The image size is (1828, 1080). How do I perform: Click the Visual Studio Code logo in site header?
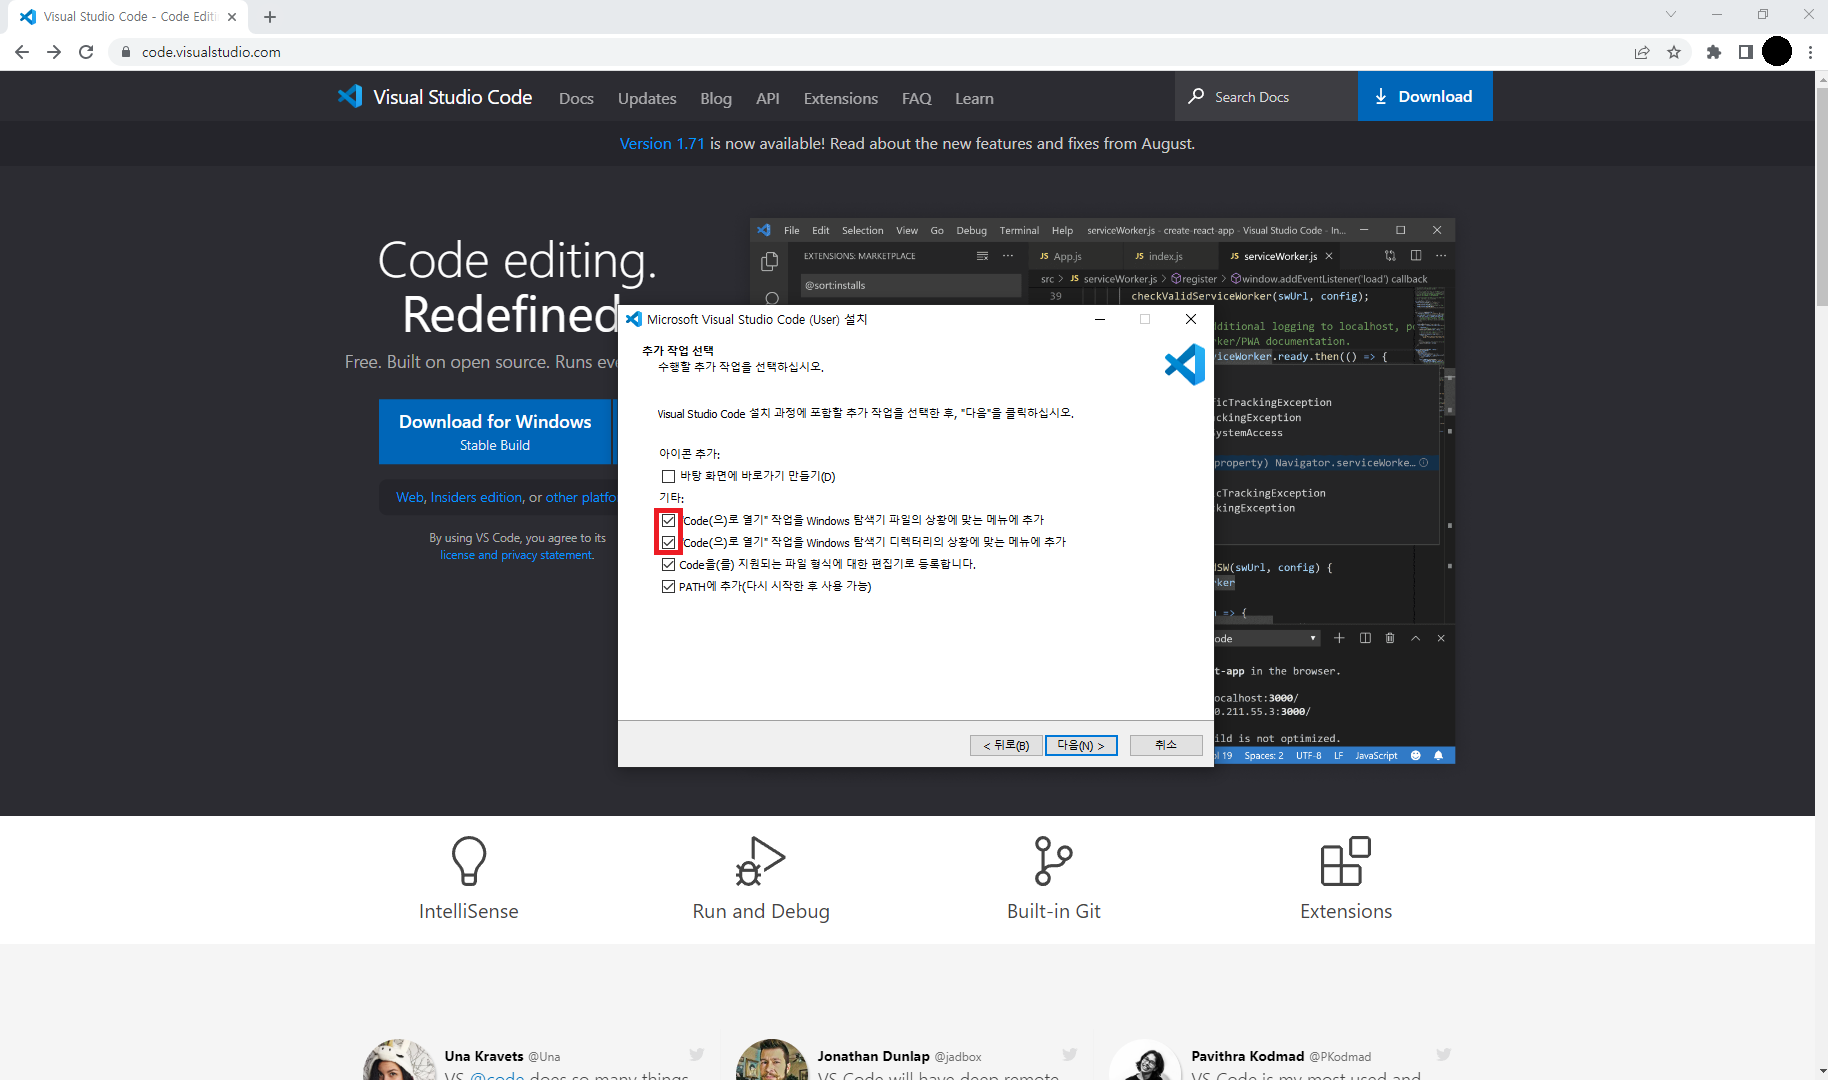350,97
